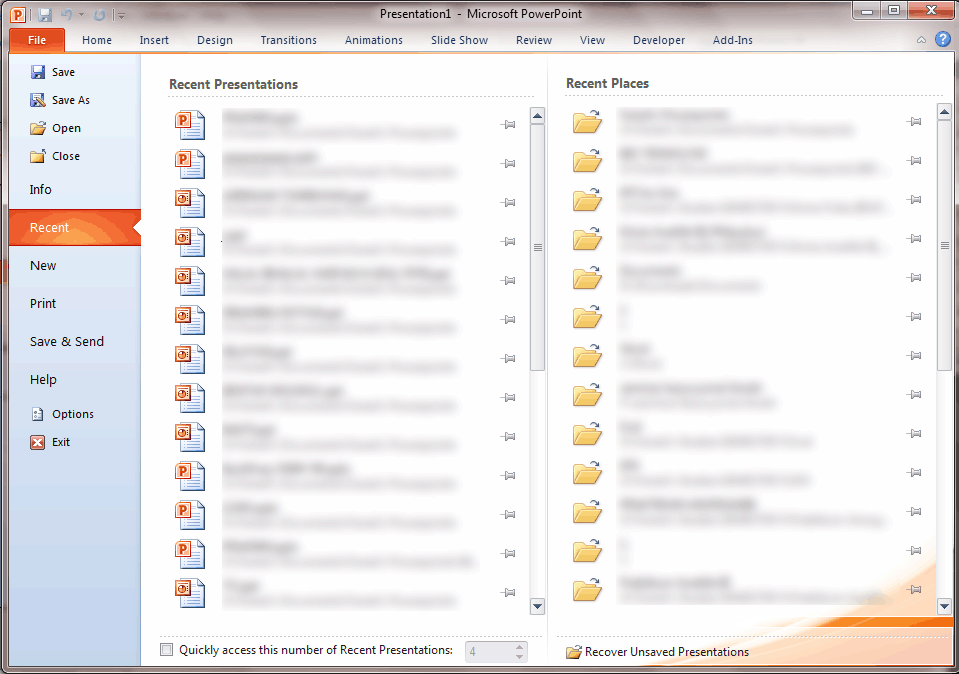959x674 pixels.
Task: Increase the recent presentations count with the up stepper
Action: coord(519,647)
